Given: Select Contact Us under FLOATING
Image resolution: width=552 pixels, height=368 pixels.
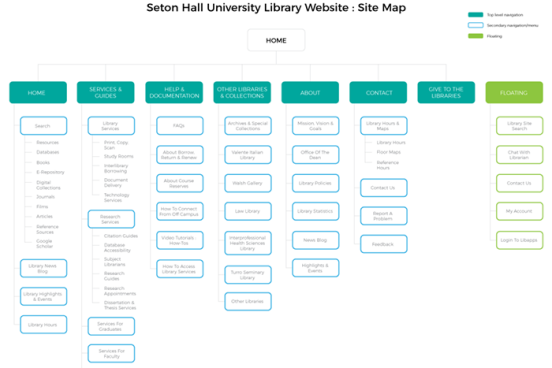Looking at the screenshot, I should coord(520,183).
